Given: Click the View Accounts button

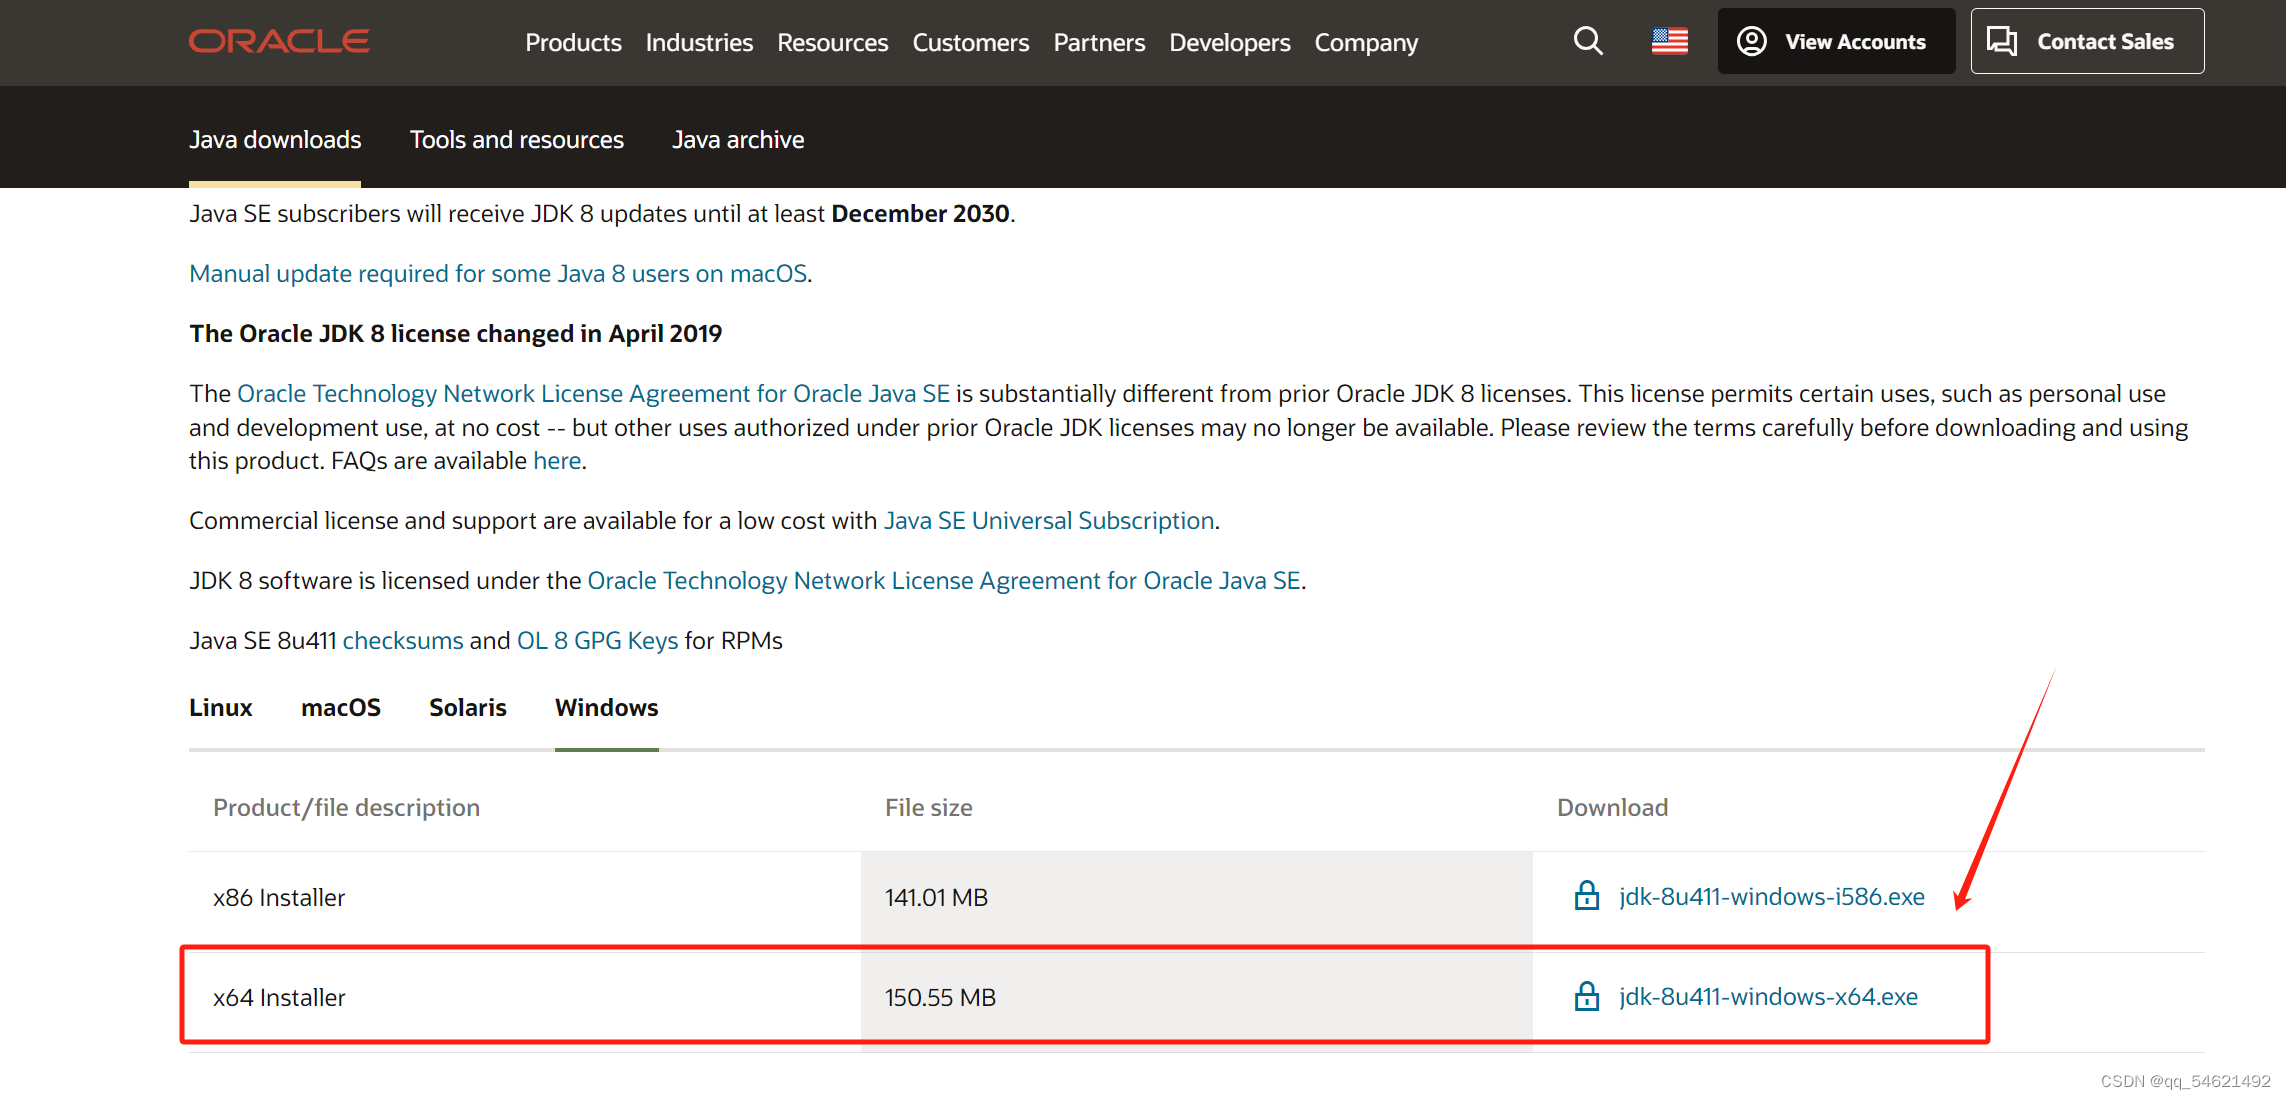Looking at the screenshot, I should (1836, 41).
